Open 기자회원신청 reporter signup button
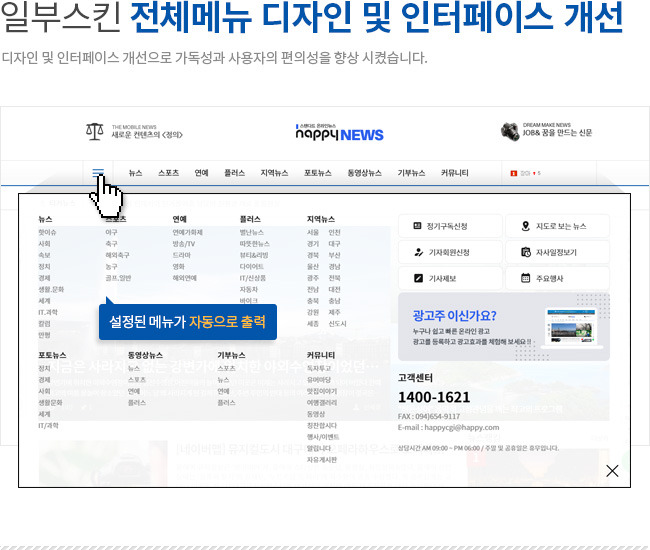This screenshot has height=550, width=650. coord(450,252)
